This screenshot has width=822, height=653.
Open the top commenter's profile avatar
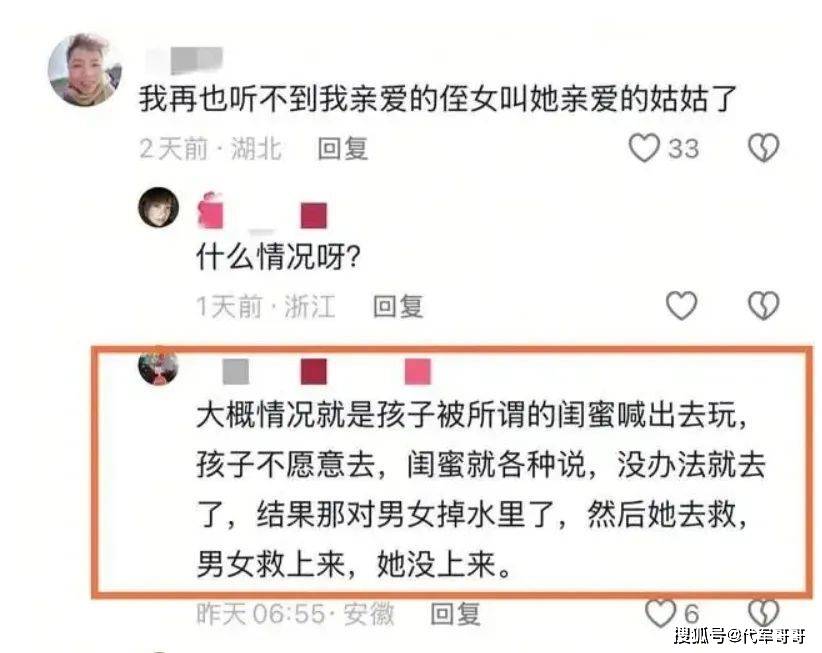click(85, 70)
